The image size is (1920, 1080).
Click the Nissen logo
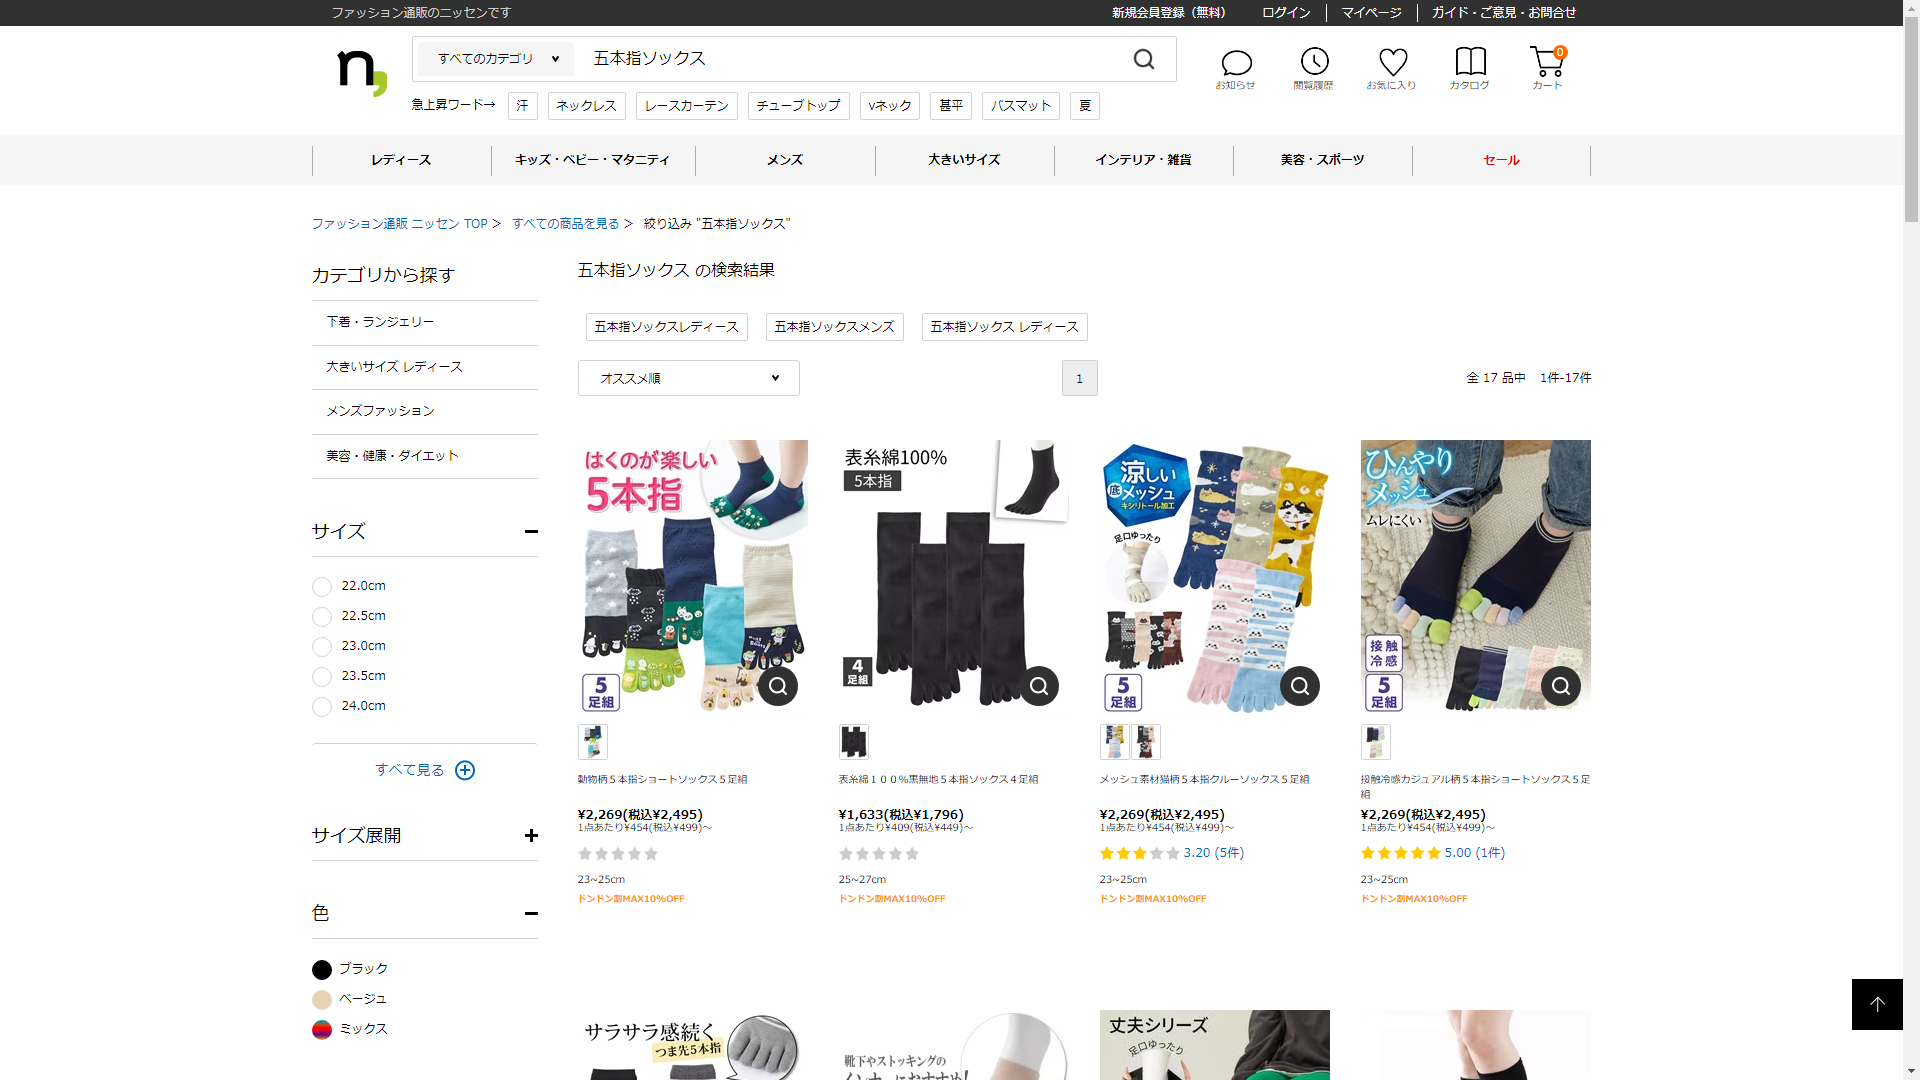[x=362, y=72]
